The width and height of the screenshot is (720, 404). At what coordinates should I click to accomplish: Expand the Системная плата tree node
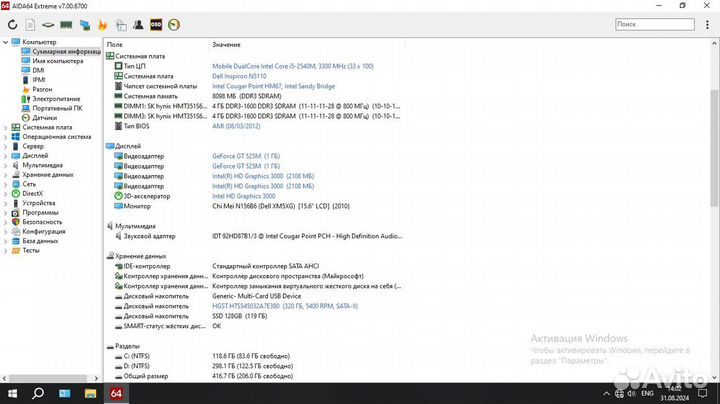pos(6,128)
